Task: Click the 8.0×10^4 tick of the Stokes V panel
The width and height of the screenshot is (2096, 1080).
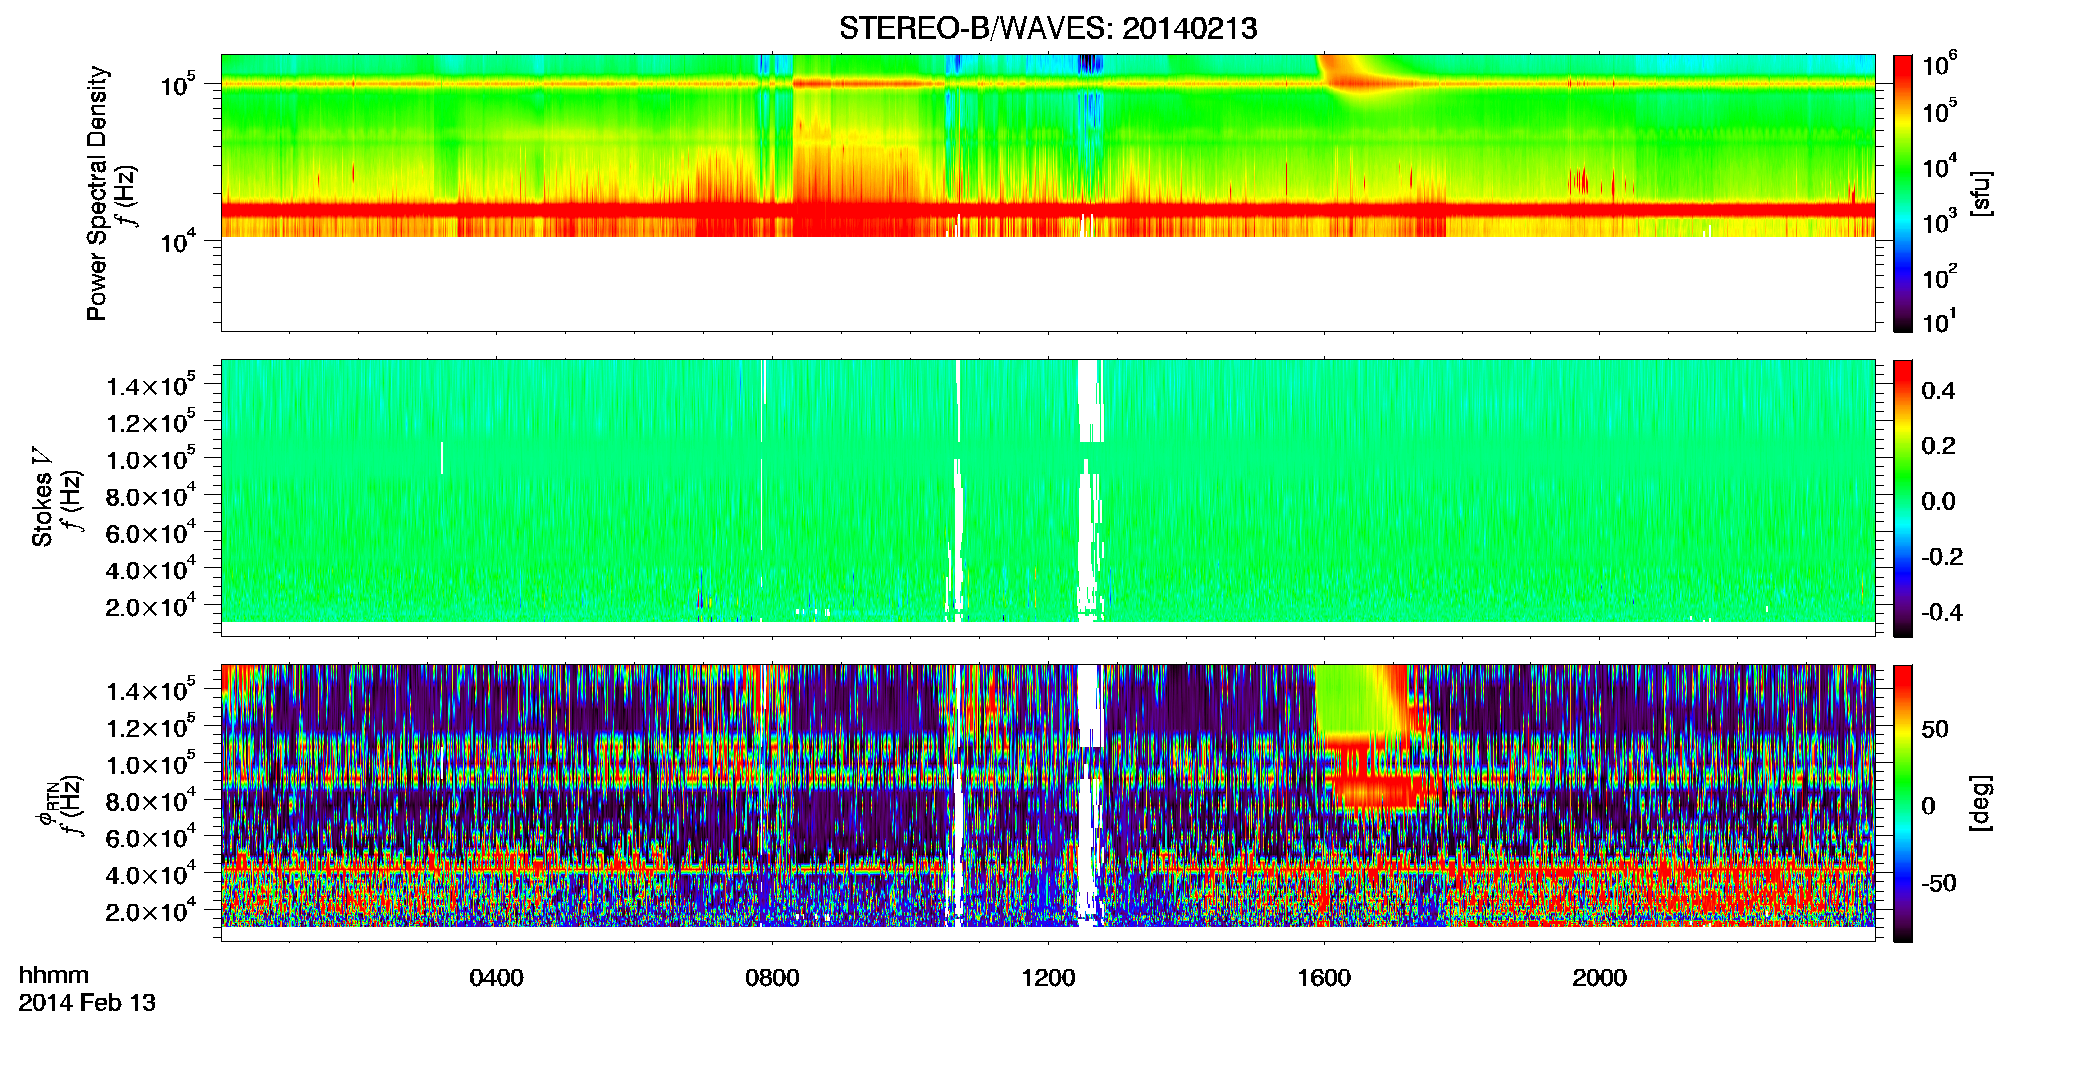Action: (x=150, y=495)
